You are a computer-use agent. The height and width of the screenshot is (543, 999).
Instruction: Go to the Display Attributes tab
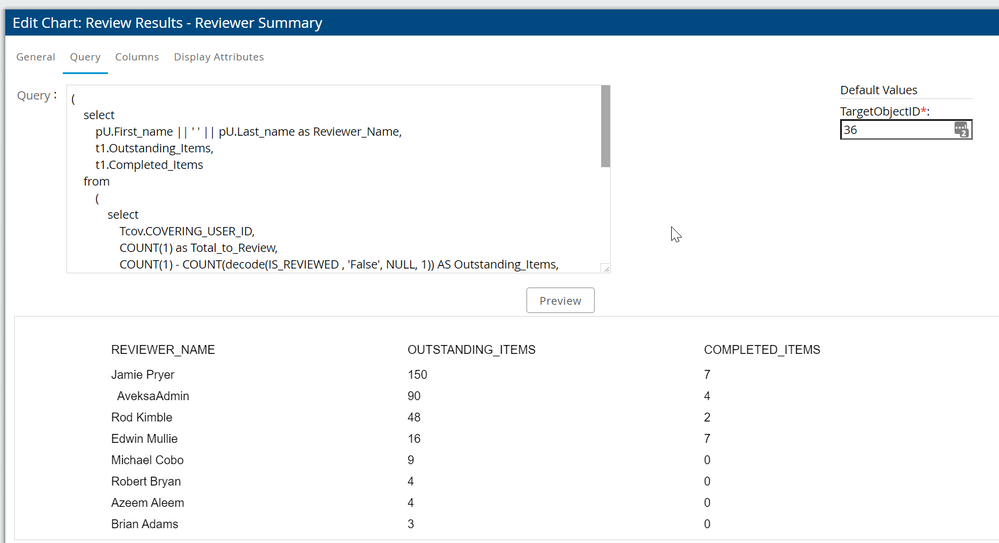[219, 57]
